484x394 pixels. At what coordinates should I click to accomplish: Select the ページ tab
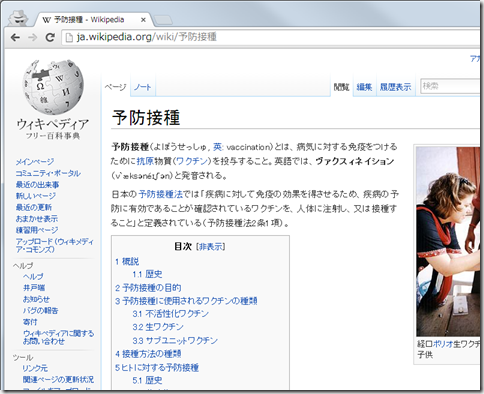[115, 87]
